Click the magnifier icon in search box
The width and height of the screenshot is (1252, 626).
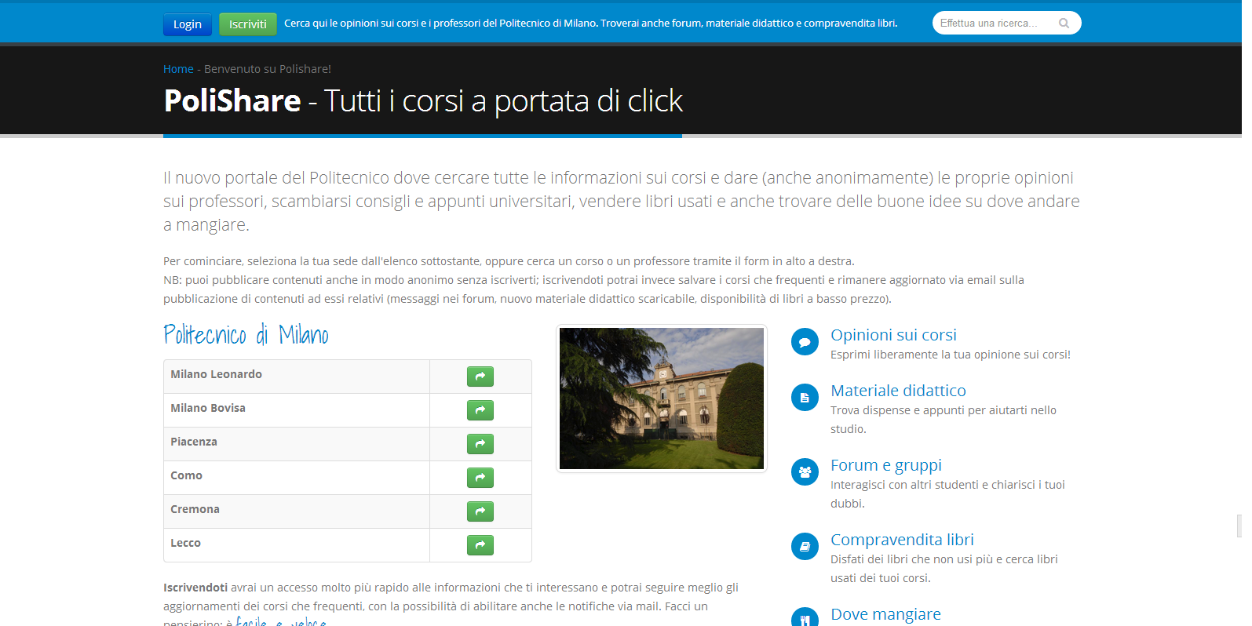(1064, 23)
